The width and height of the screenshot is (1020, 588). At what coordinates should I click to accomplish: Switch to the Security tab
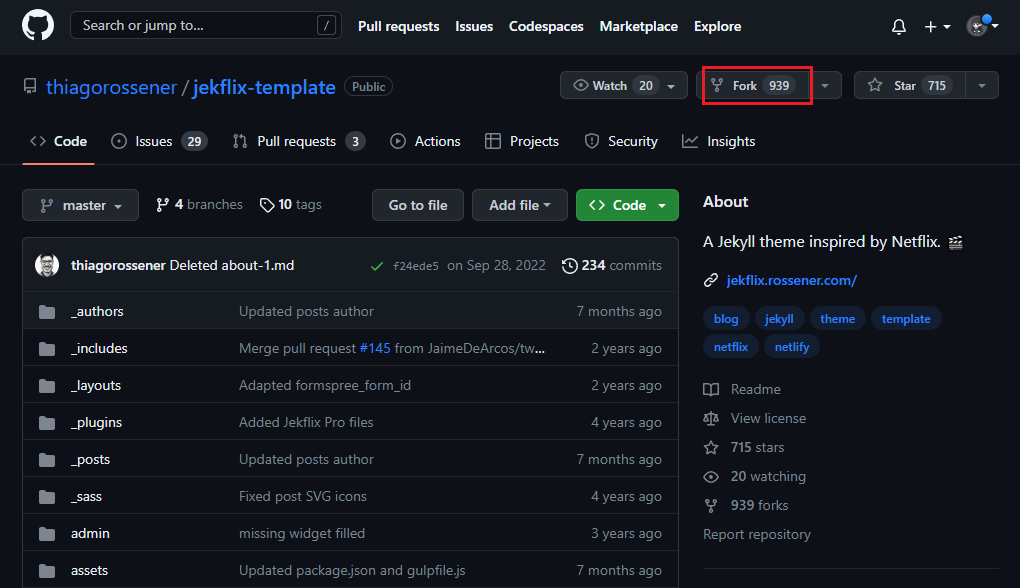click(621, 141)
